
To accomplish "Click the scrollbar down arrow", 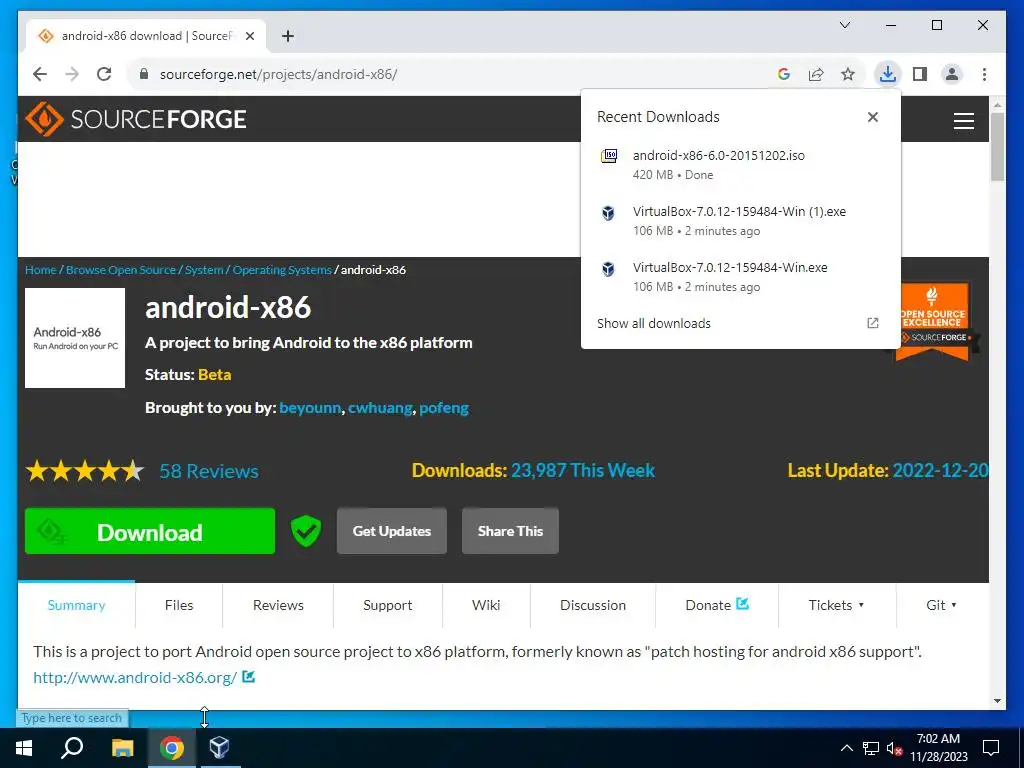I will [997, 701].
